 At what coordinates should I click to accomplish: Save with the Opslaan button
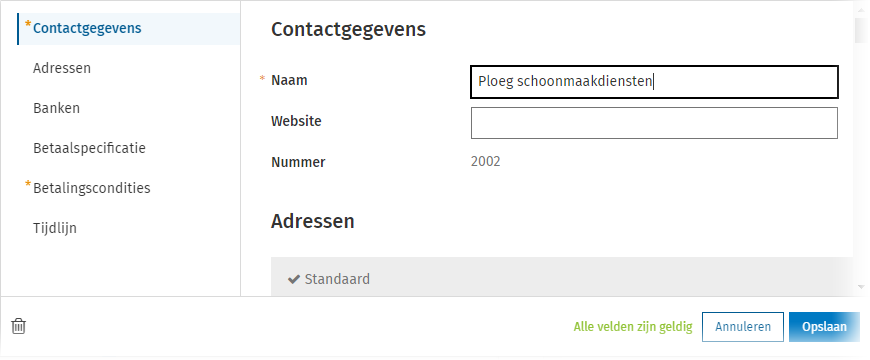tap(824, 327)
